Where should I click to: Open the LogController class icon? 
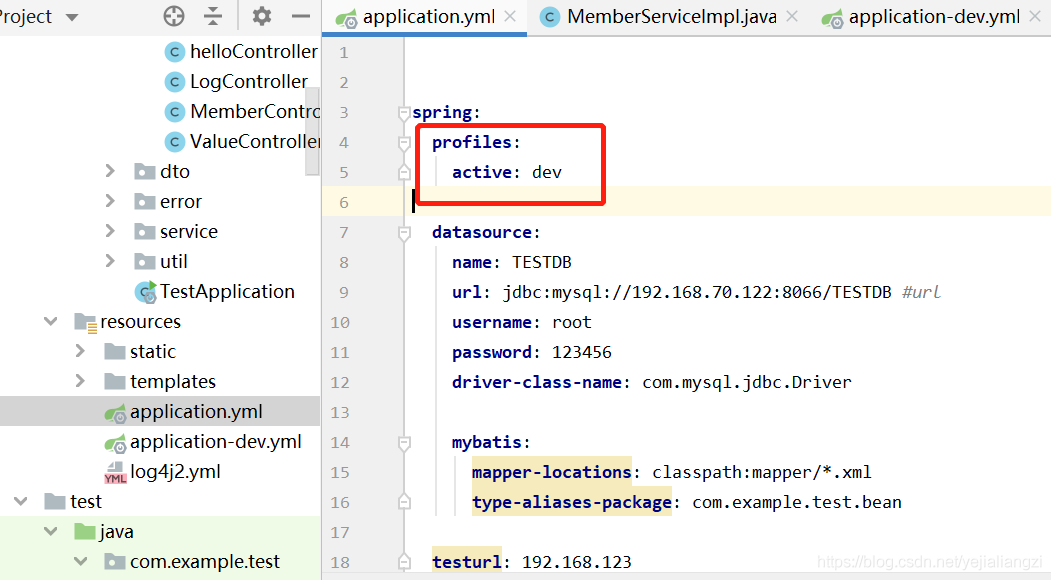pyautogui.click(x=175, y=81)
